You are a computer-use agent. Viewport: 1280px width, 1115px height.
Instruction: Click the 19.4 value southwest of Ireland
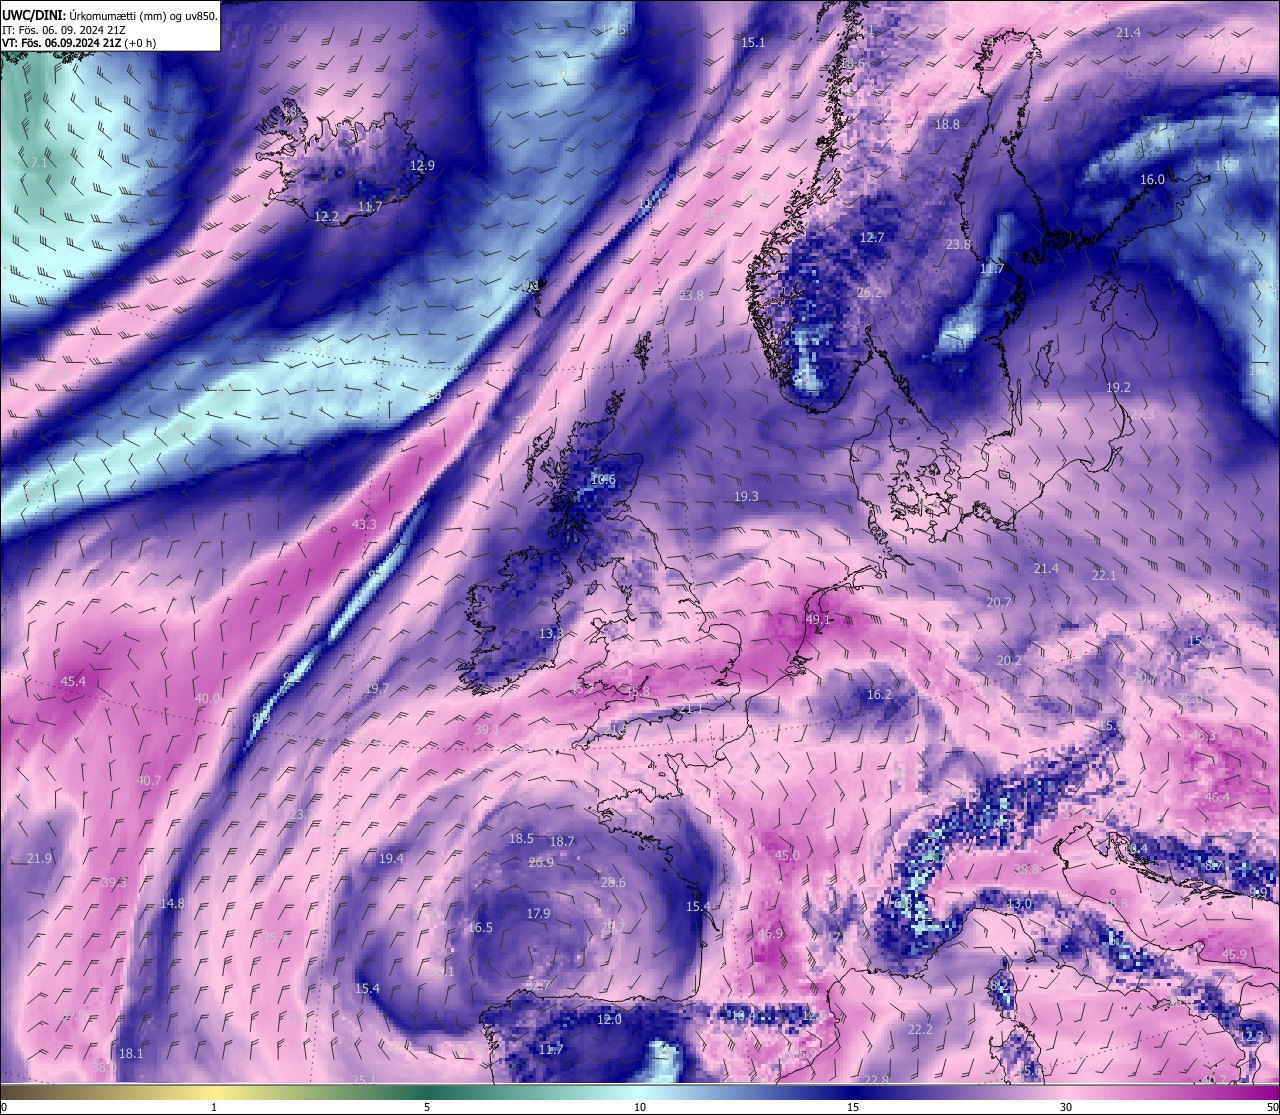click(391, 858)
